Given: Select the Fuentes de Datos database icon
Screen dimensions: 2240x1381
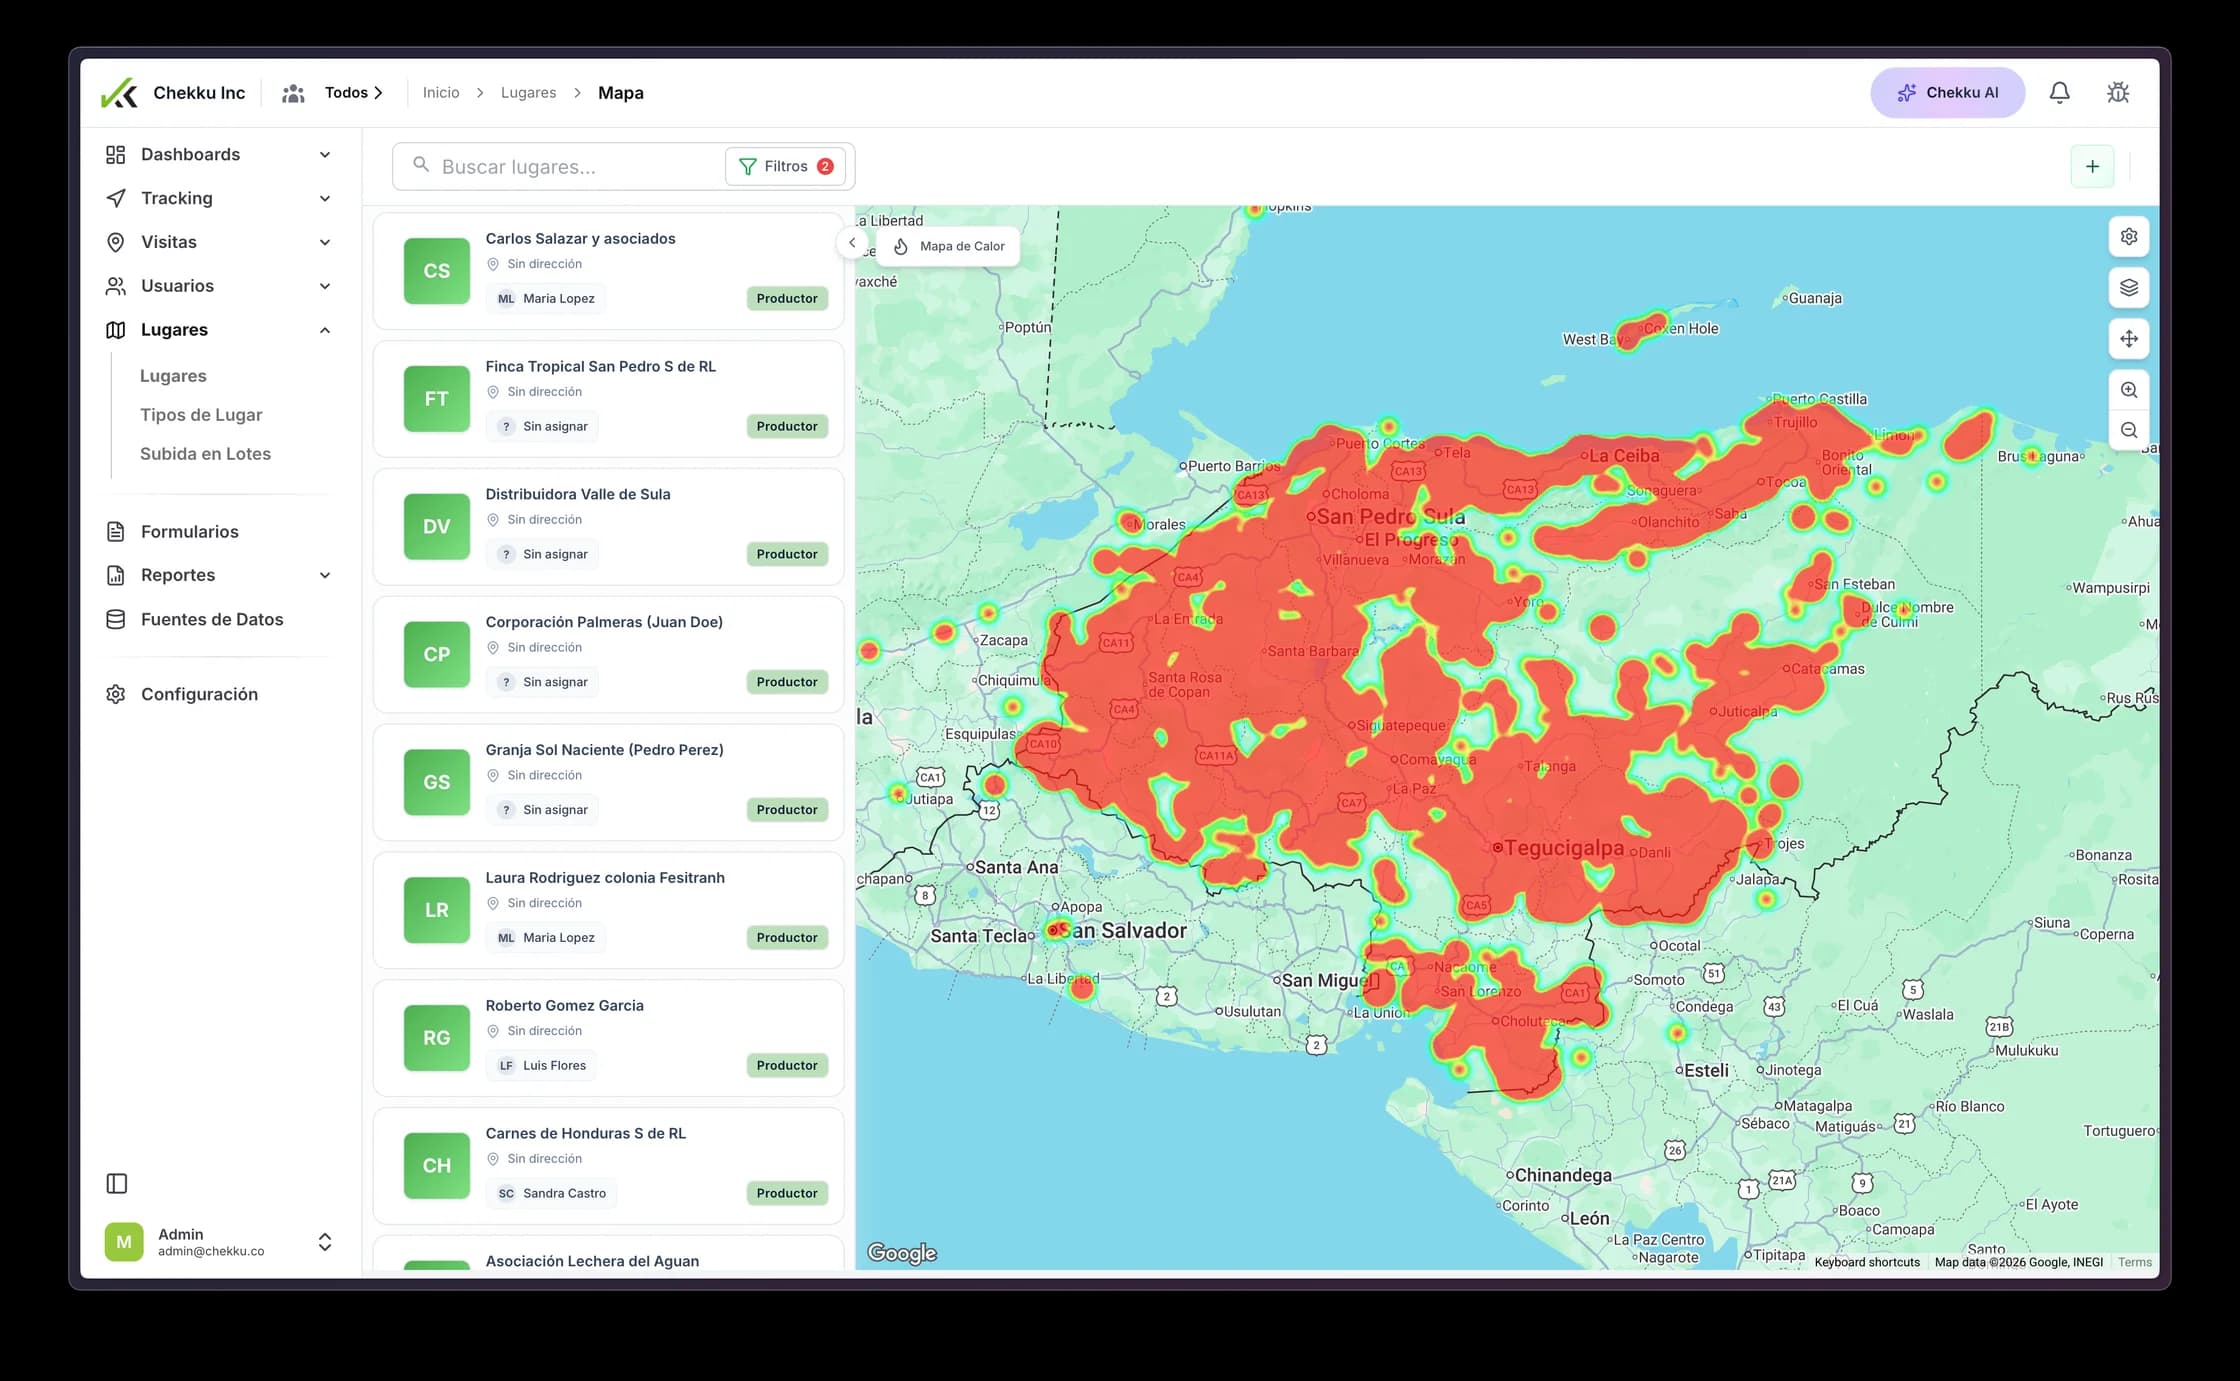Looking at the screenshot, I should click(116, 619).
